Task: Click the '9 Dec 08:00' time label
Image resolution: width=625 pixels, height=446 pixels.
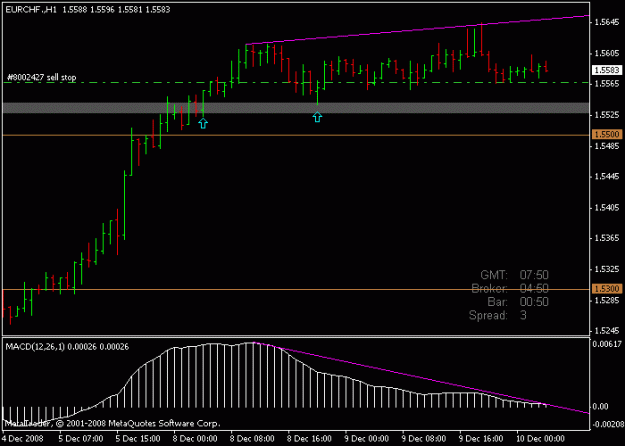Action: (x=423, y=439)
